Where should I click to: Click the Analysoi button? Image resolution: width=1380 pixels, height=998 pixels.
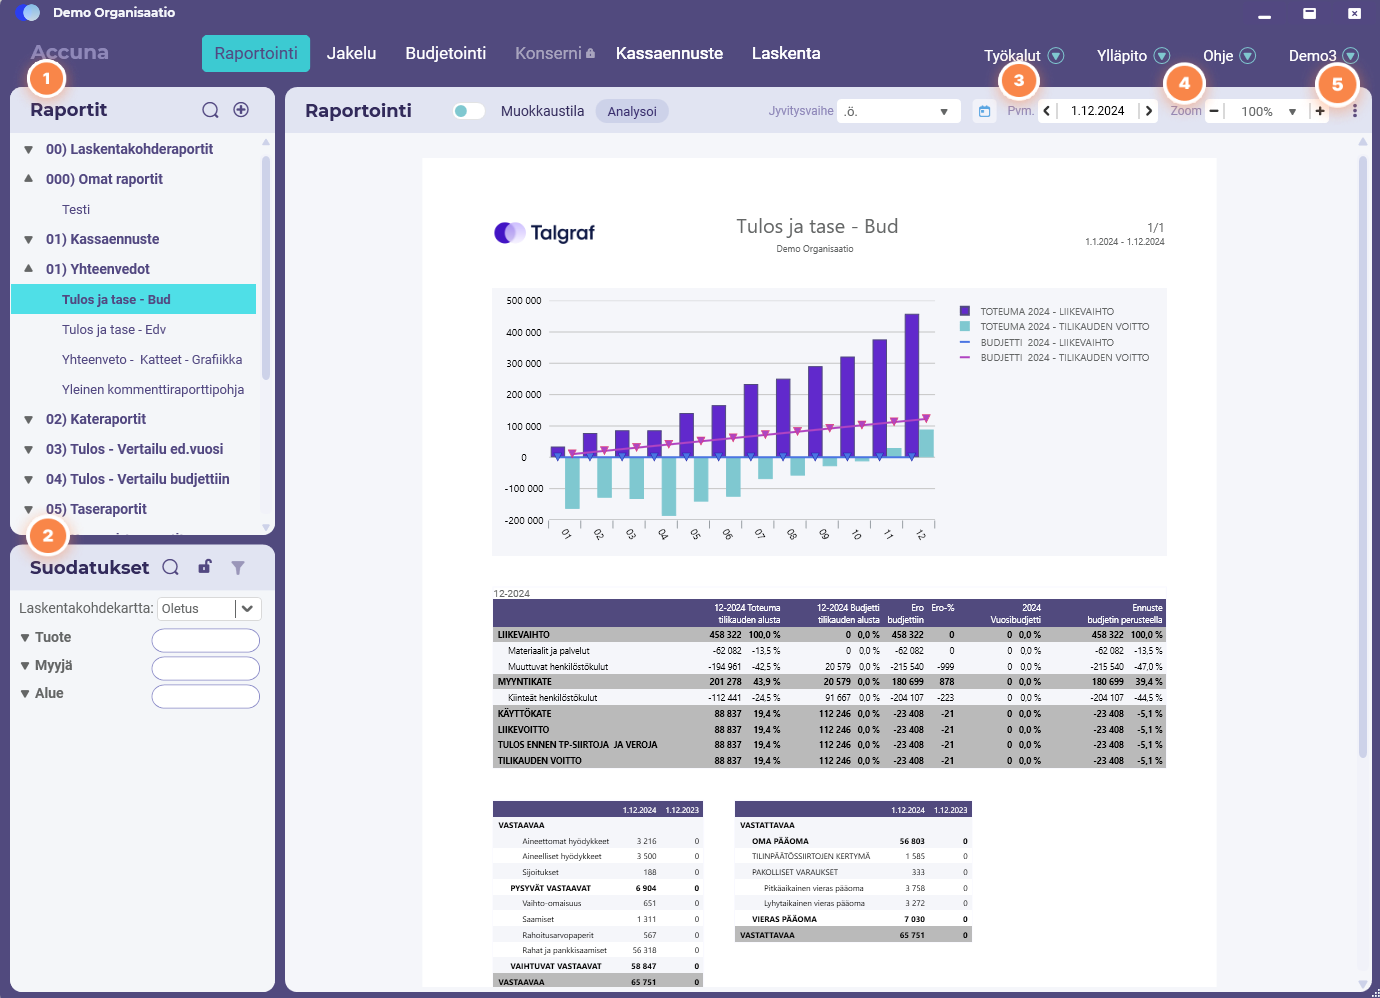(632, 111)
